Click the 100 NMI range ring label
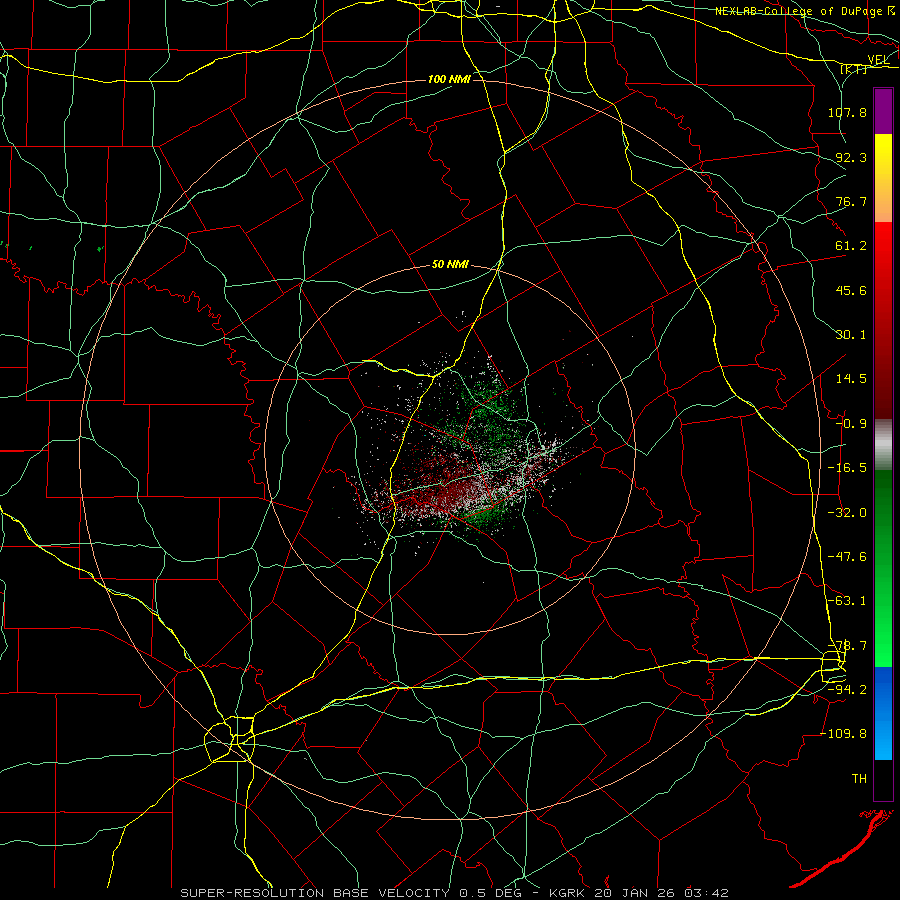The image size is (900, 900). coord(449,79)
